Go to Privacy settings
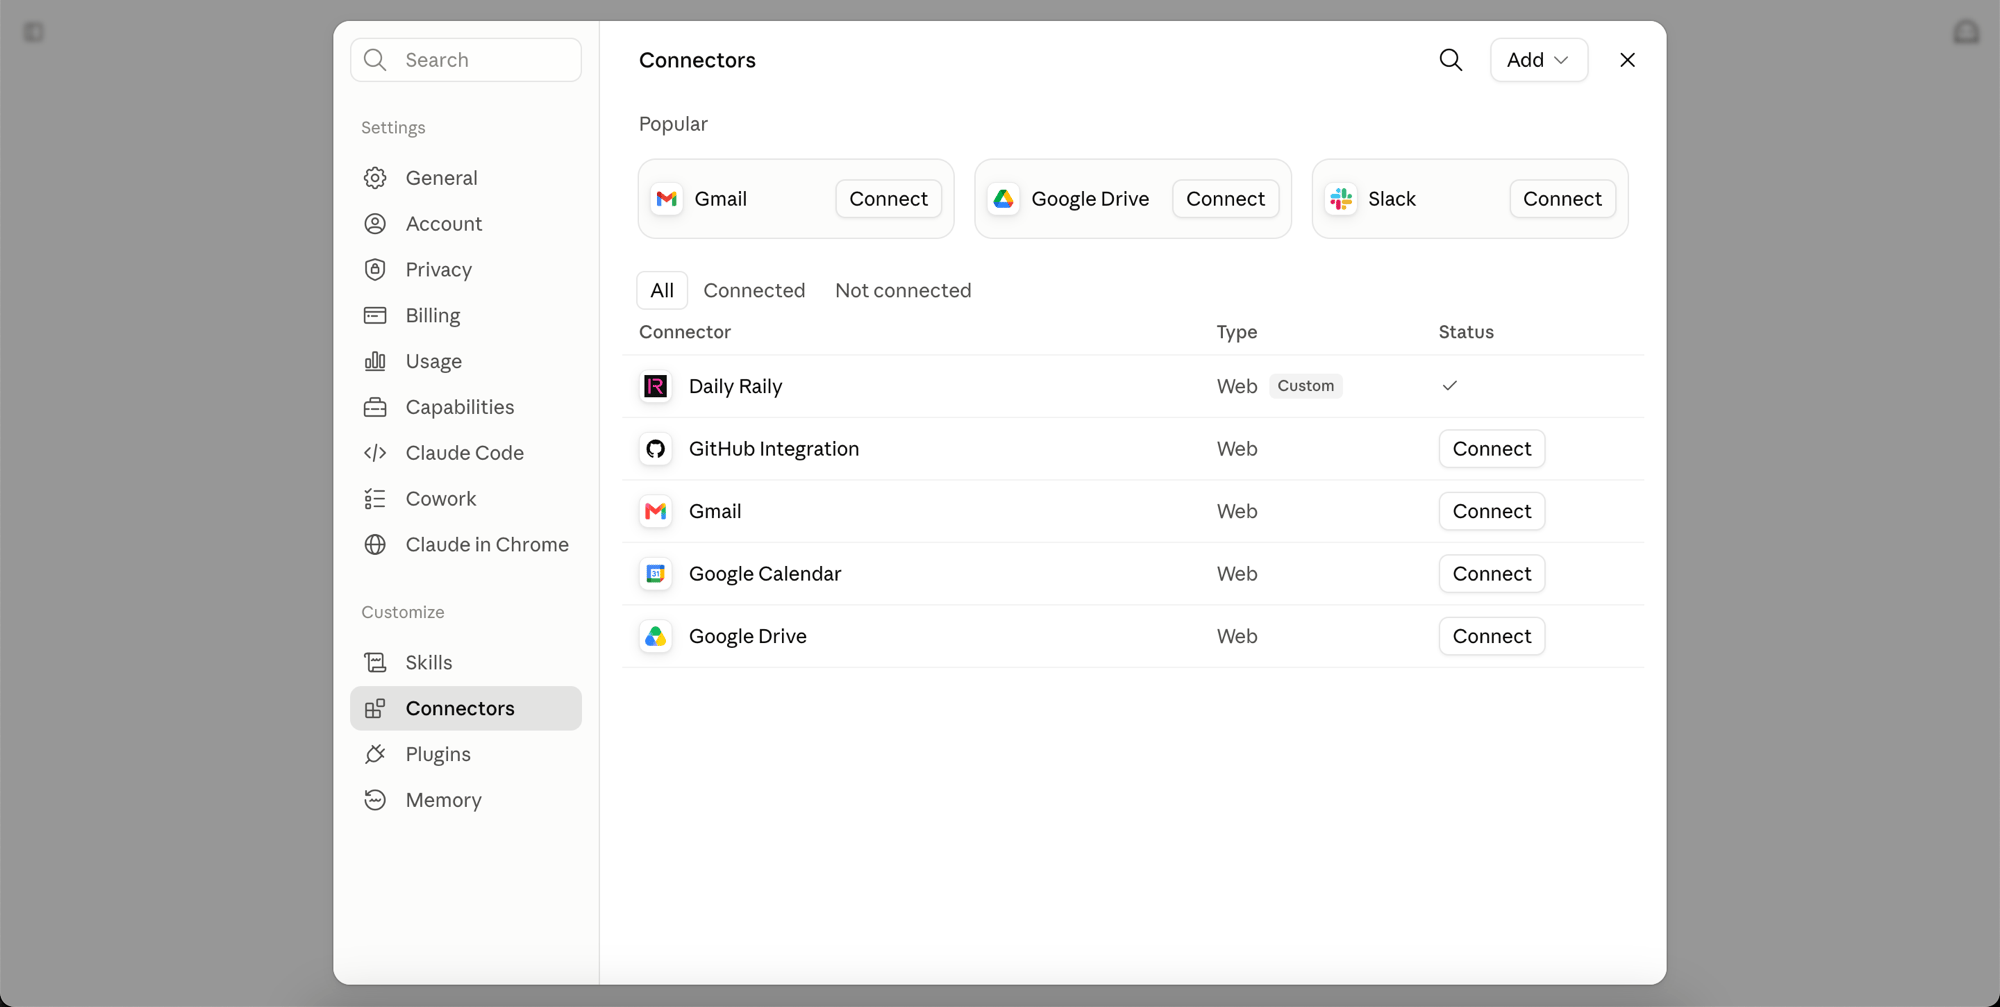The image size is (2000, 1007). 466,270
